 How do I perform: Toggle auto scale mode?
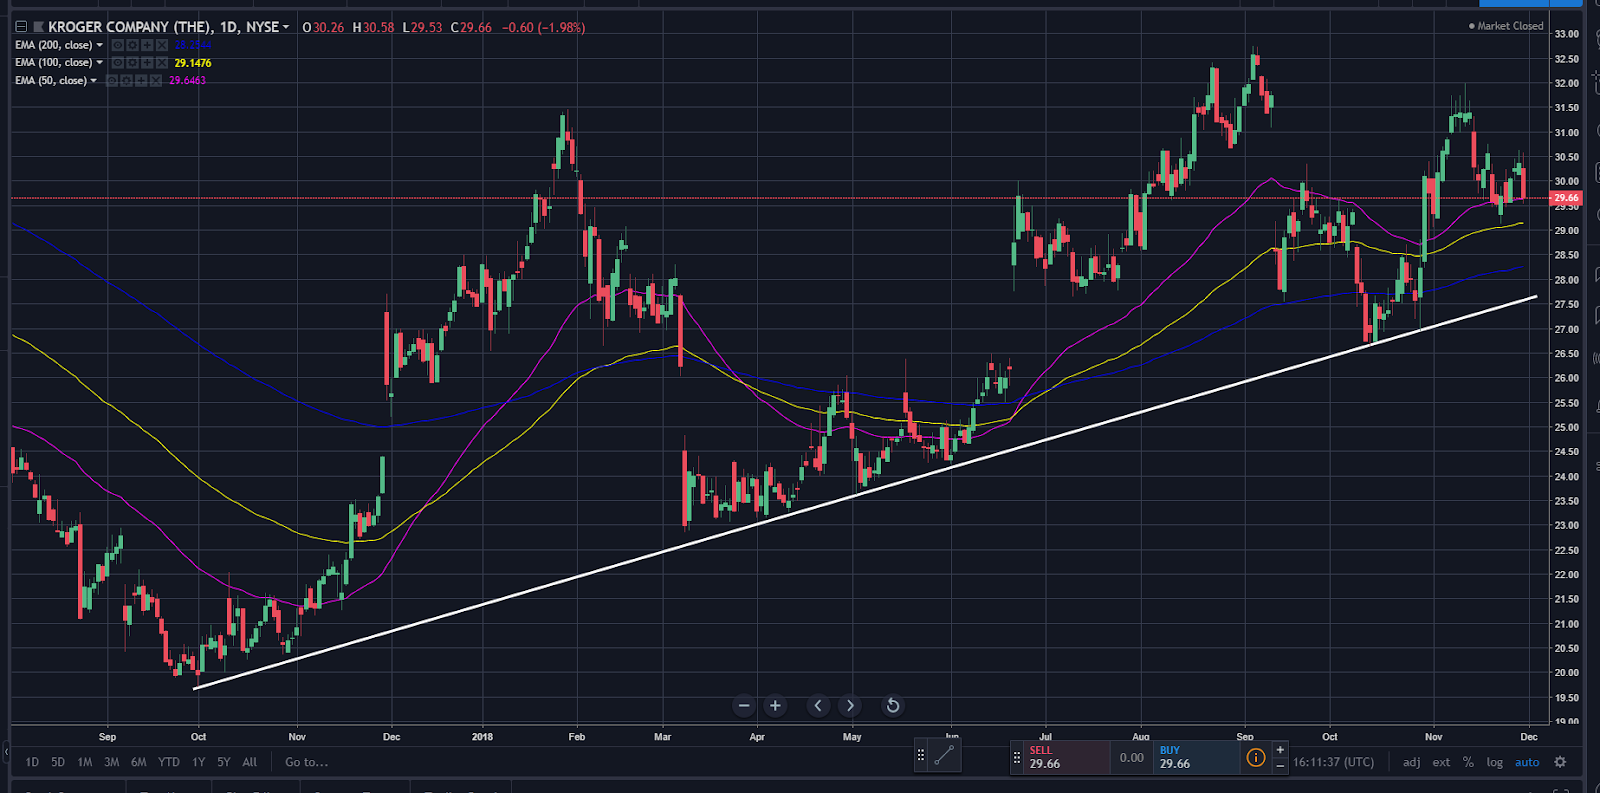point(1527,762)
